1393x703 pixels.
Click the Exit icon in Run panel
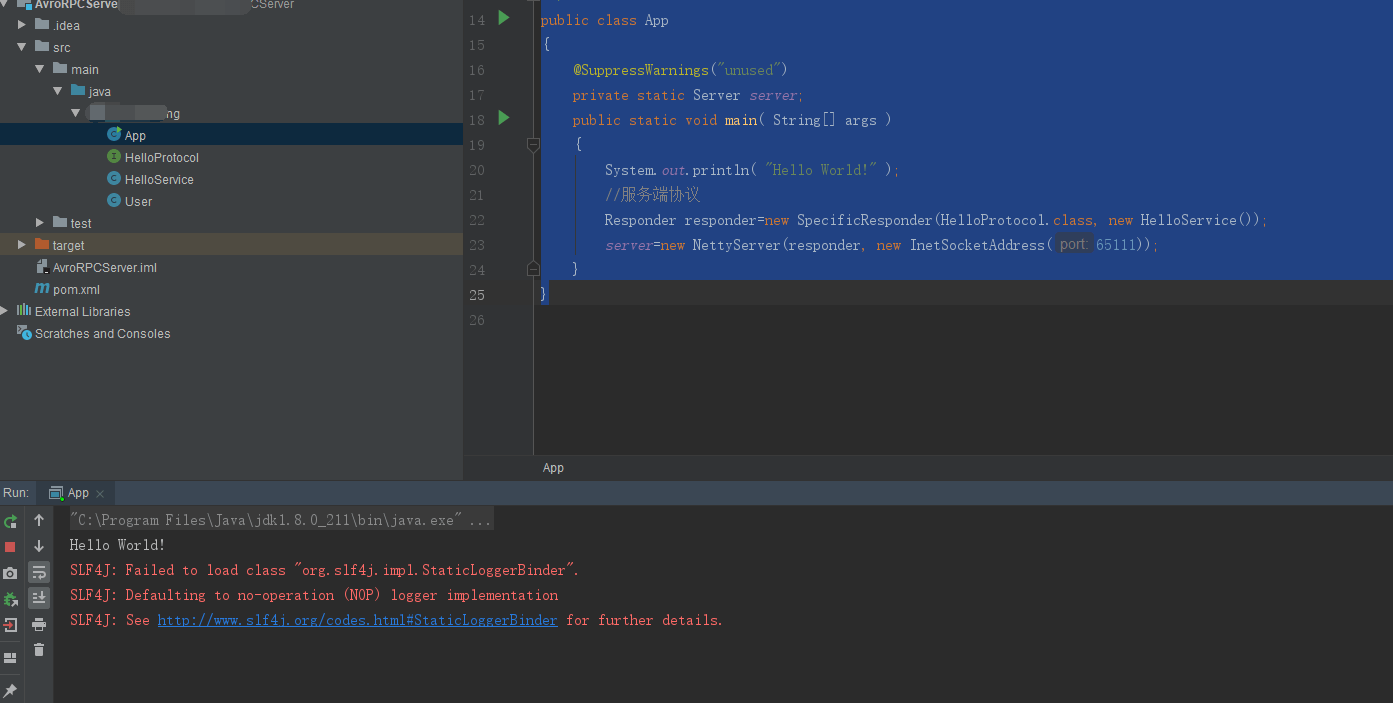click(x=10, y=625)
